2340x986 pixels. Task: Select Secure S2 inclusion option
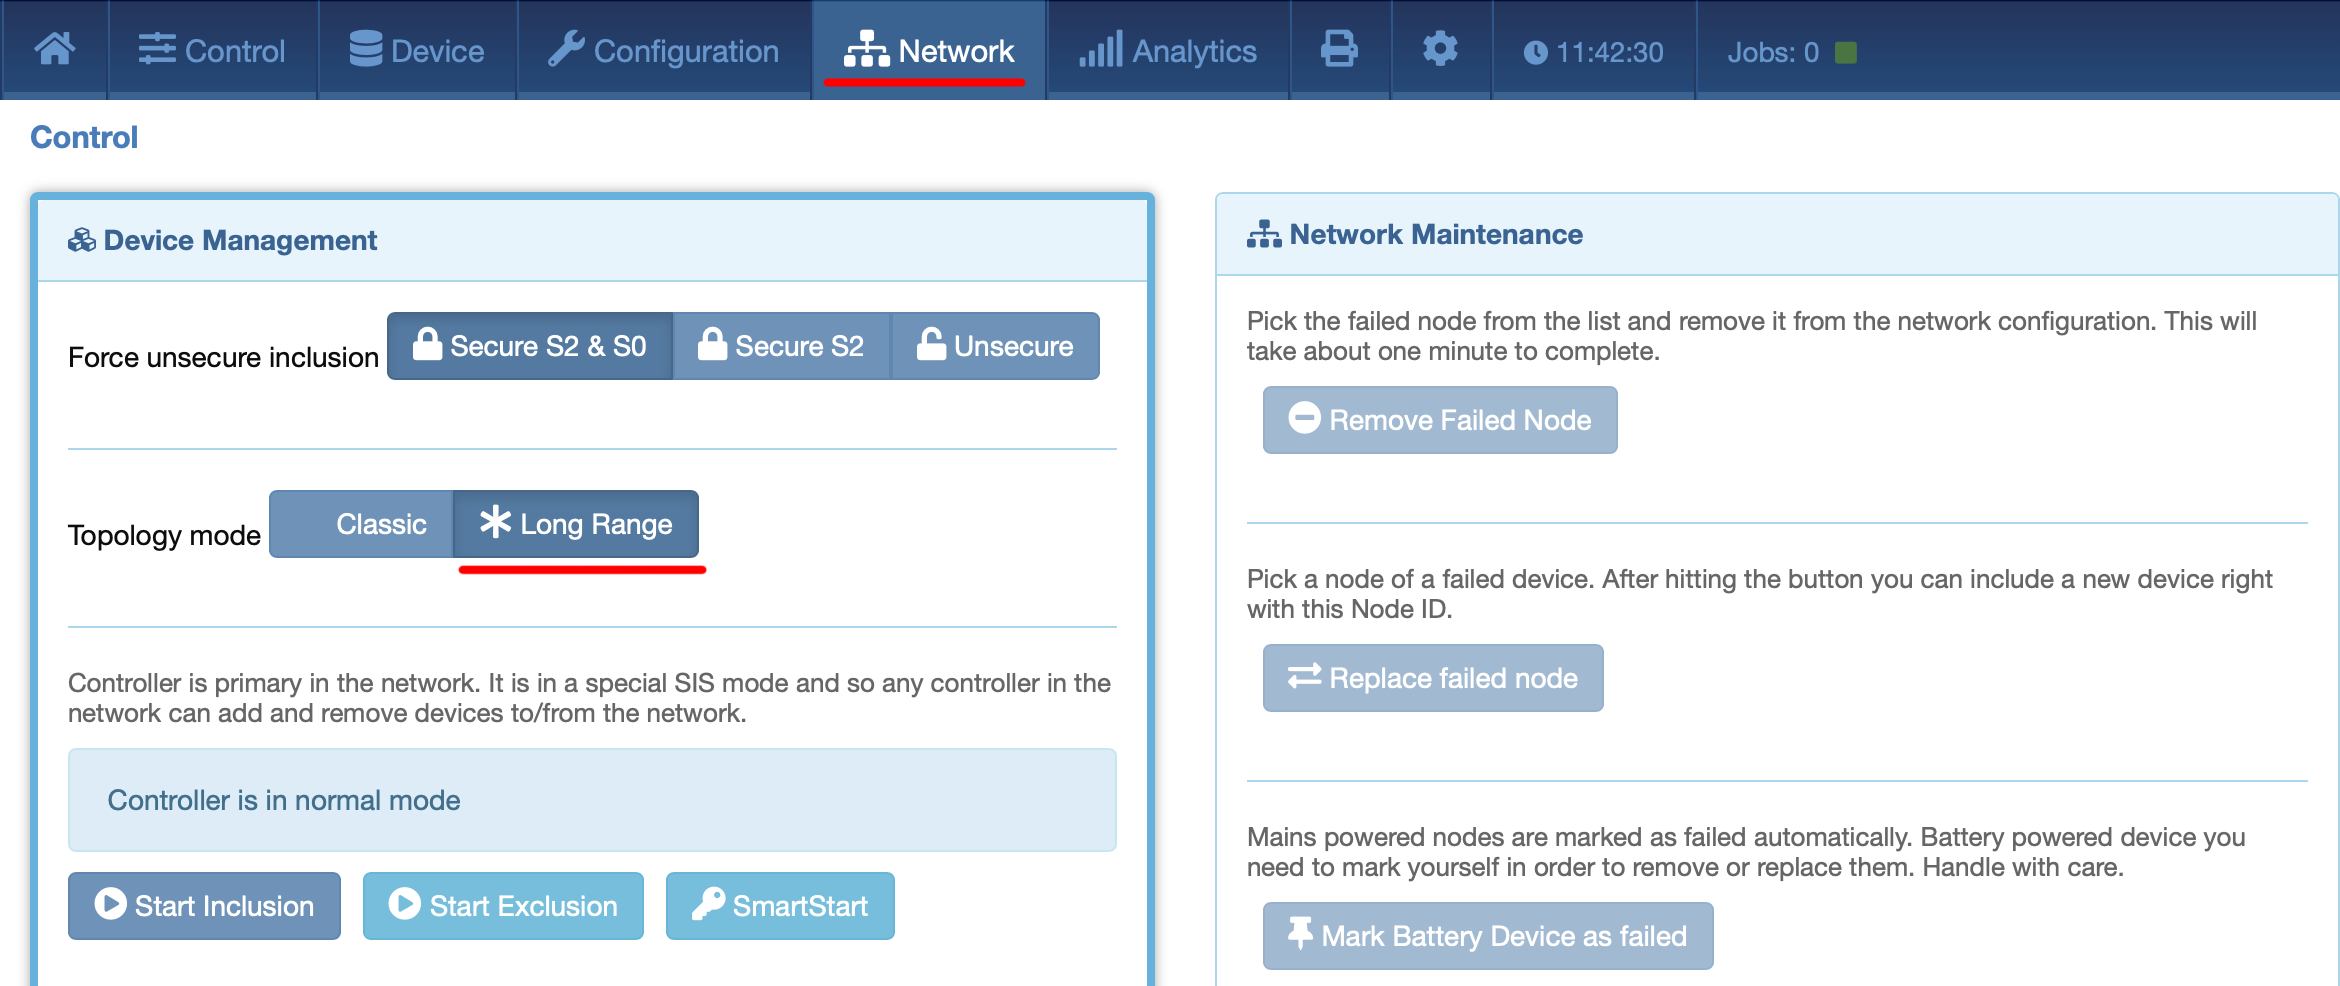781,346
